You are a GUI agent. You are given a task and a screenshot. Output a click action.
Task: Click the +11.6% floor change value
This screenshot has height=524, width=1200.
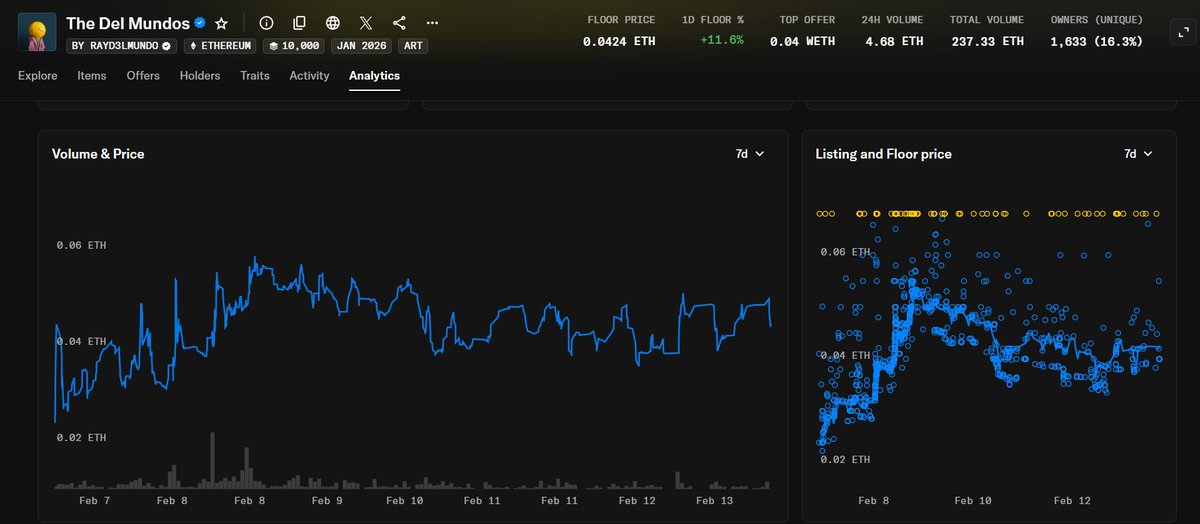(x=721, y=41)
